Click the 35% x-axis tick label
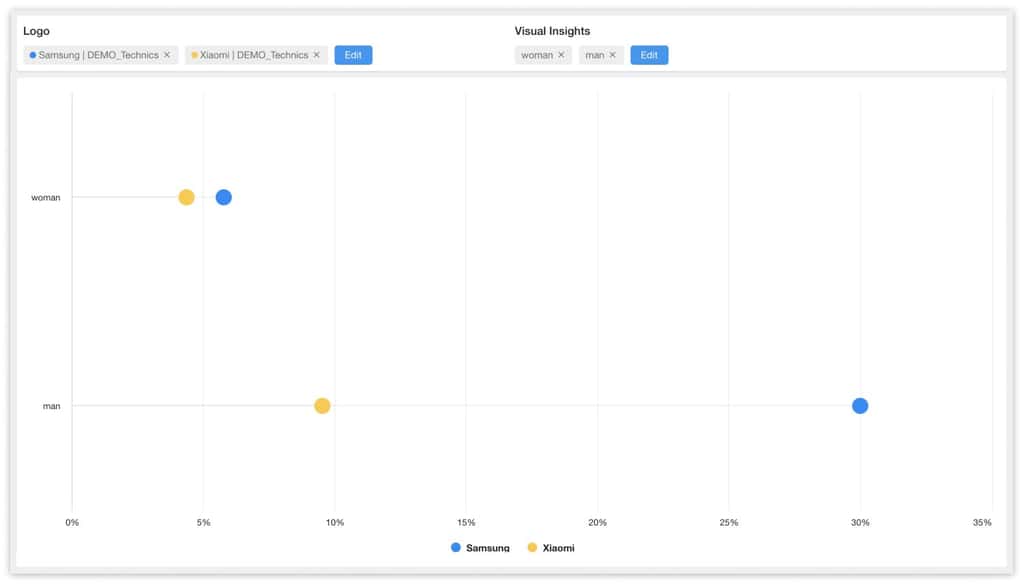 click(982, 522)
